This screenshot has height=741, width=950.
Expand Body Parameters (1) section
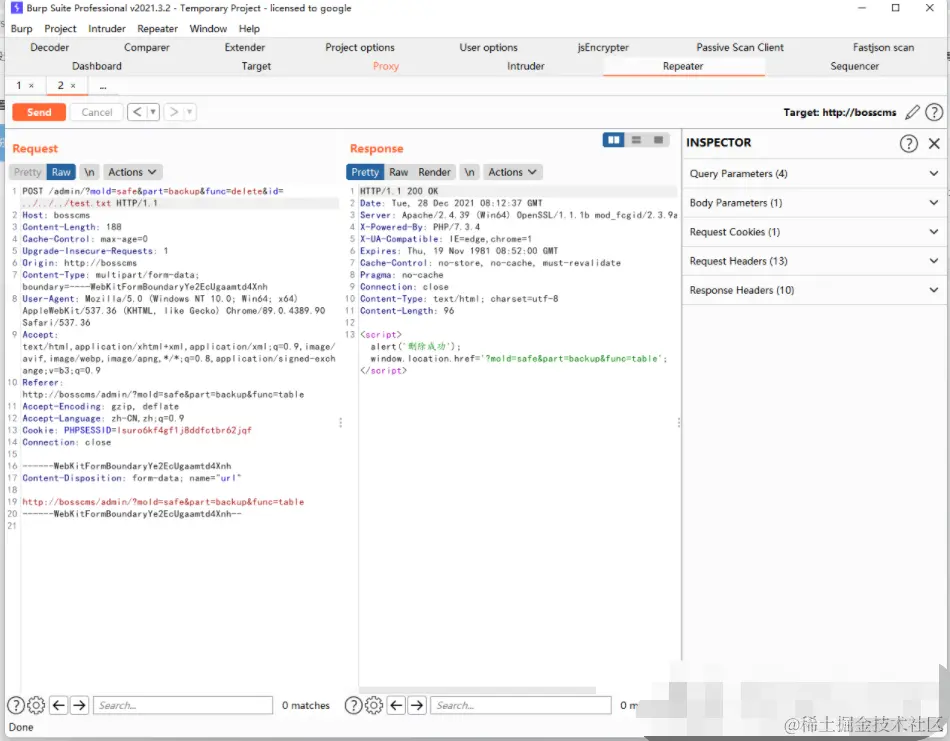click(814, 203)
